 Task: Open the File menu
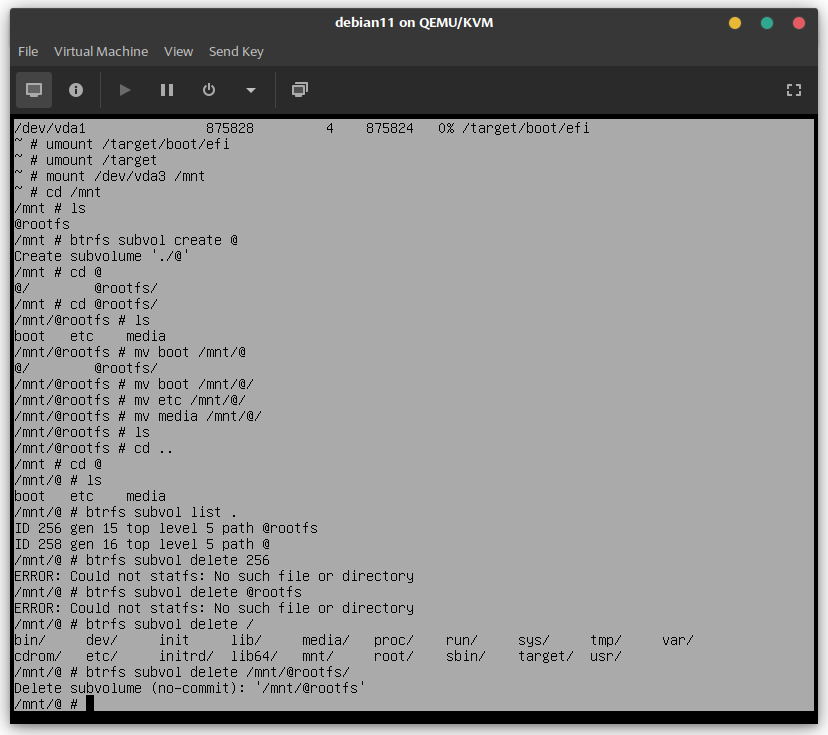28,51
